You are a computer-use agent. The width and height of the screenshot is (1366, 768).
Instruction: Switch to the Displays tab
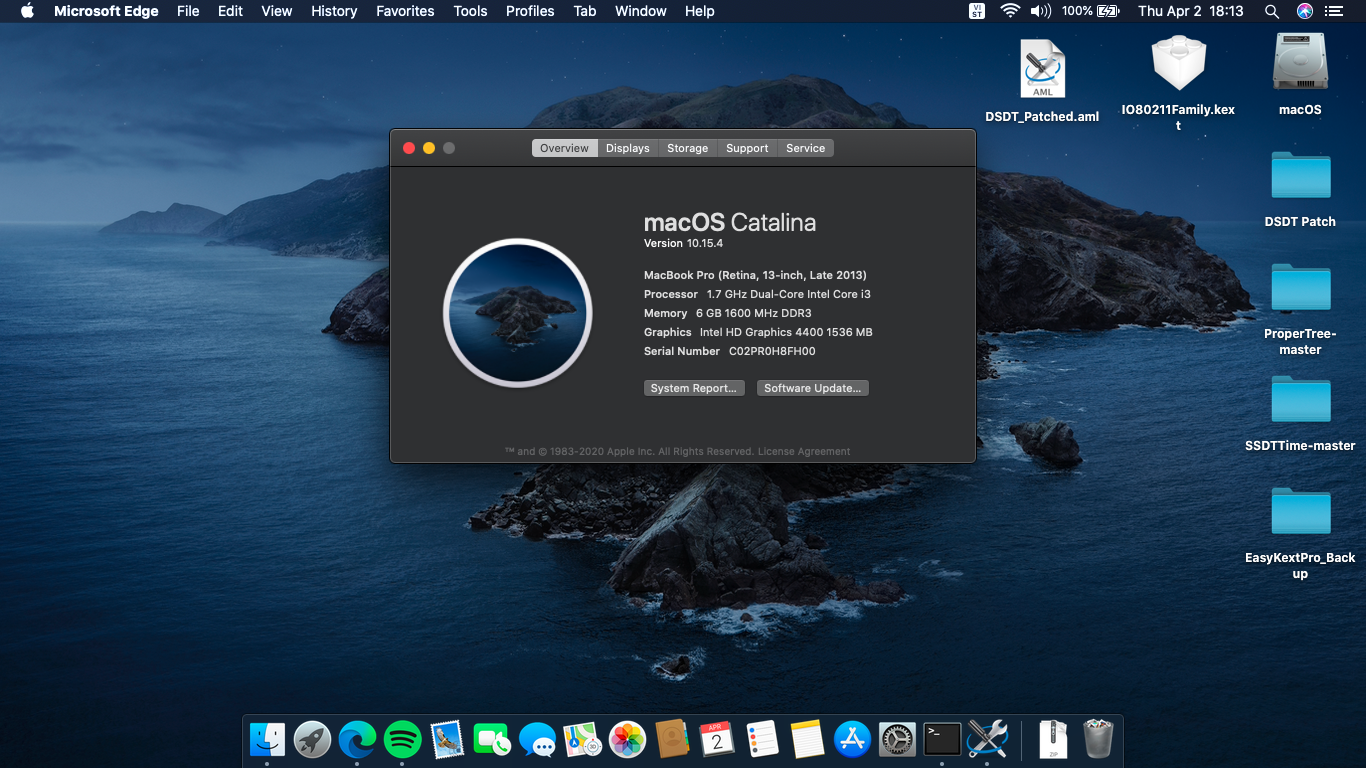[628, 148]
